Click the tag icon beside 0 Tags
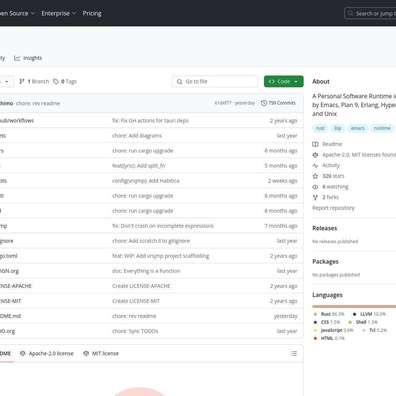 pyautogui.click(x=56, y=81)
